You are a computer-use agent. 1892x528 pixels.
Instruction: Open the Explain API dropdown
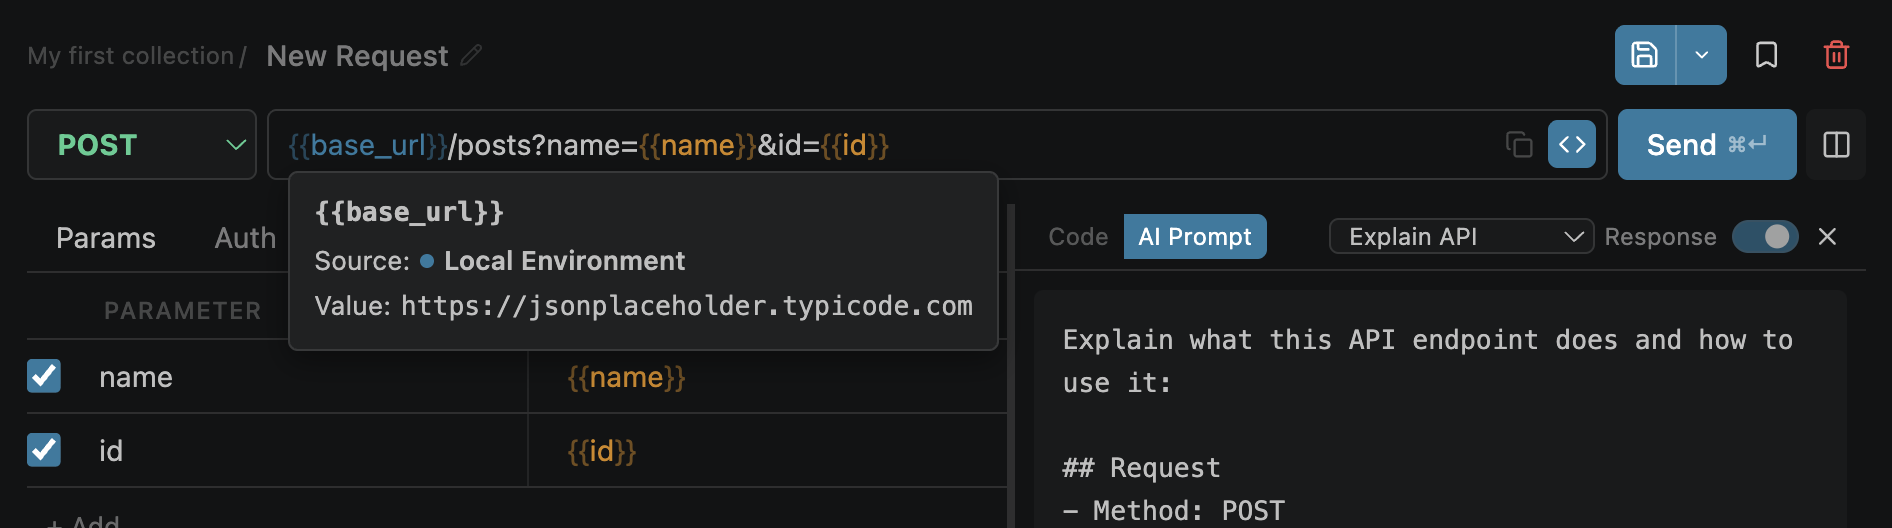click(x=1461, y=237)
